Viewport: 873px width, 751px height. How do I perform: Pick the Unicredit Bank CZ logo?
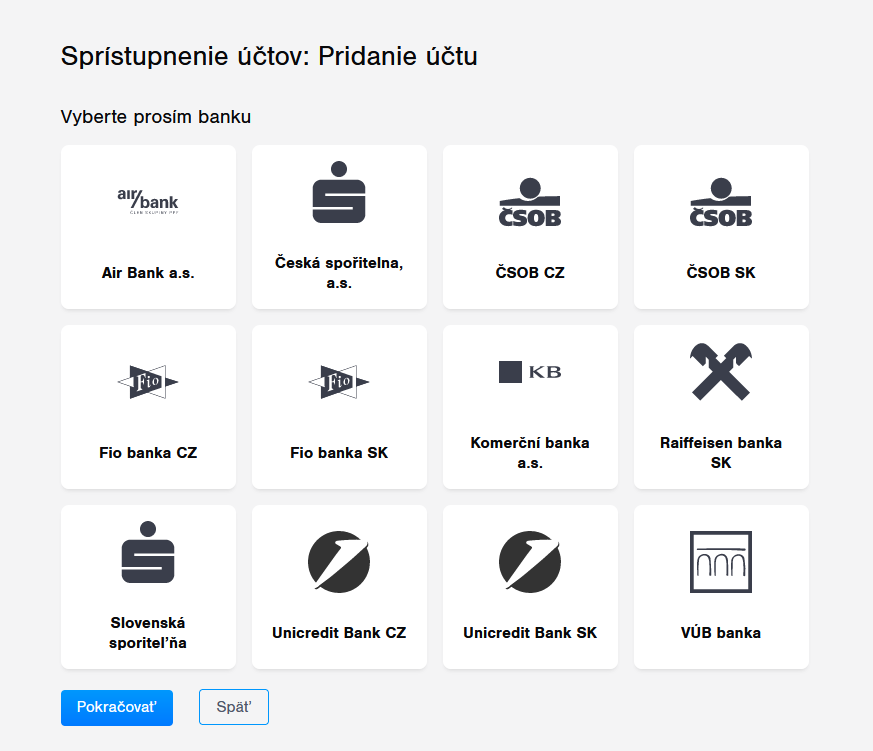point(339,561)
